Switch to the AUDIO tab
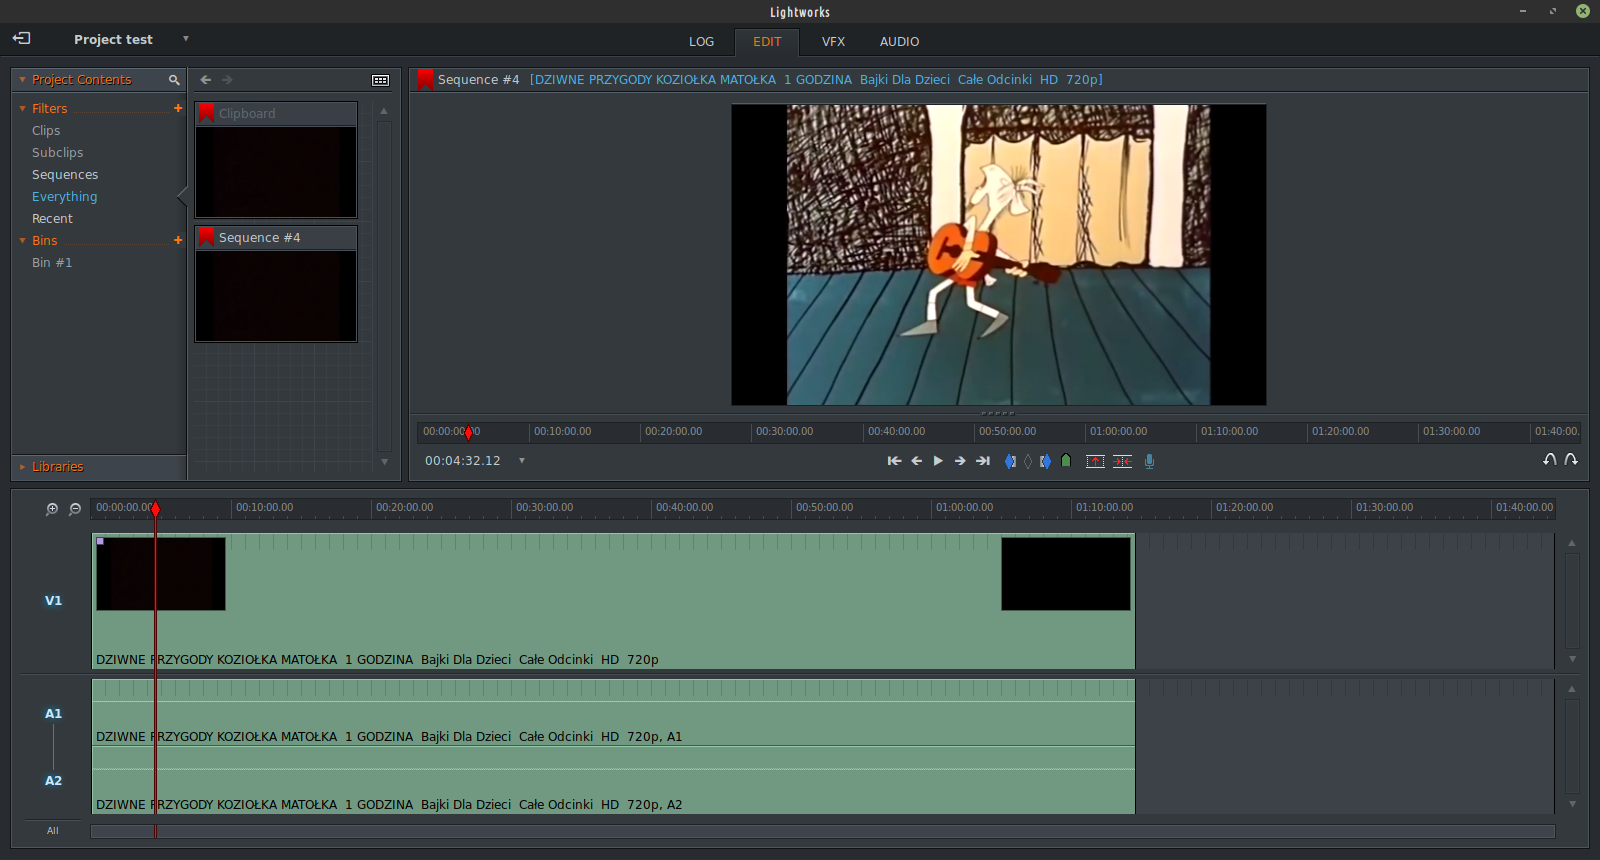 (x=899, y=42)
